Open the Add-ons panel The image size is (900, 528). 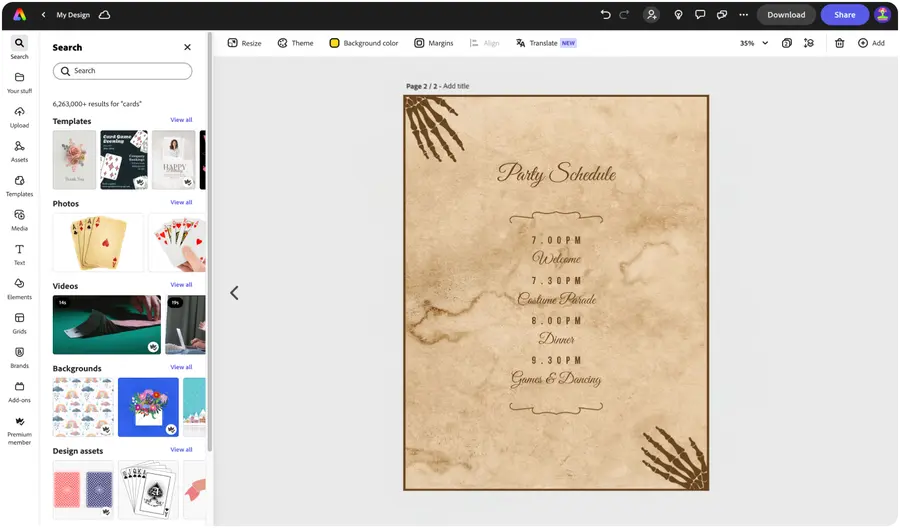(x=20, y=393)
